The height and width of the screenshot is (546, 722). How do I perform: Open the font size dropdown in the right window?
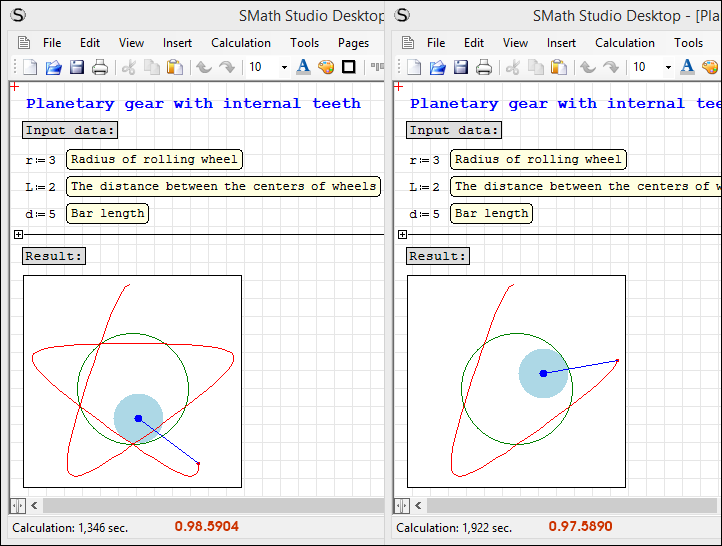(668, 67)
